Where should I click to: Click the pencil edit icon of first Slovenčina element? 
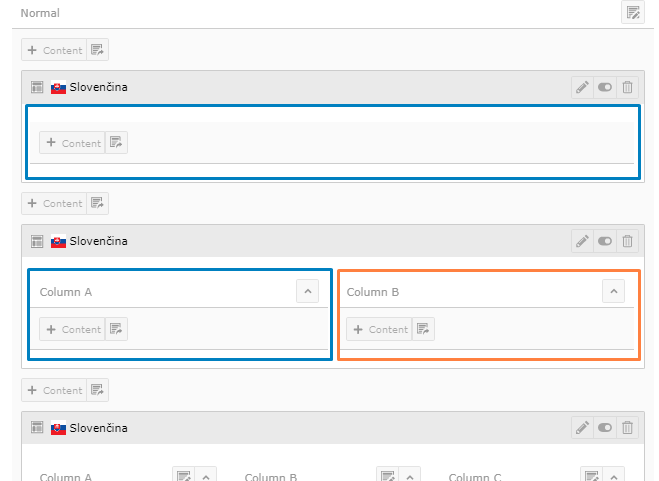coord(582,87)
